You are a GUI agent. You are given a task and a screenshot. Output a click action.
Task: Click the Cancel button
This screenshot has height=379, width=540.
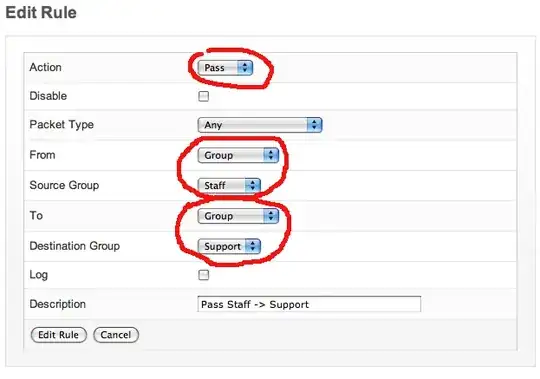point(116,335)
